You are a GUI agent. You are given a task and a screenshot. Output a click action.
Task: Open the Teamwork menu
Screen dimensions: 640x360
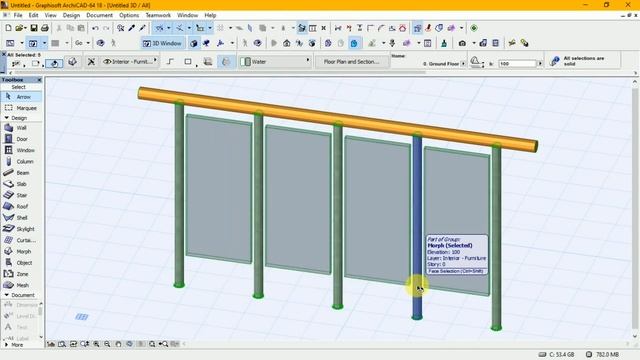pyautogui.click(x=158, y=15)
